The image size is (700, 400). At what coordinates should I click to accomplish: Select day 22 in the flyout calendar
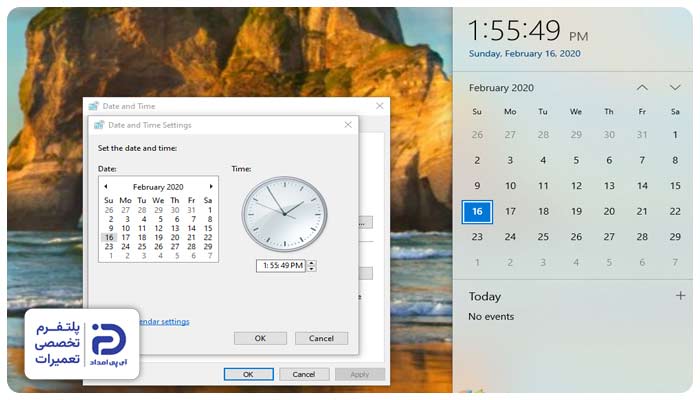pos(675,212)
